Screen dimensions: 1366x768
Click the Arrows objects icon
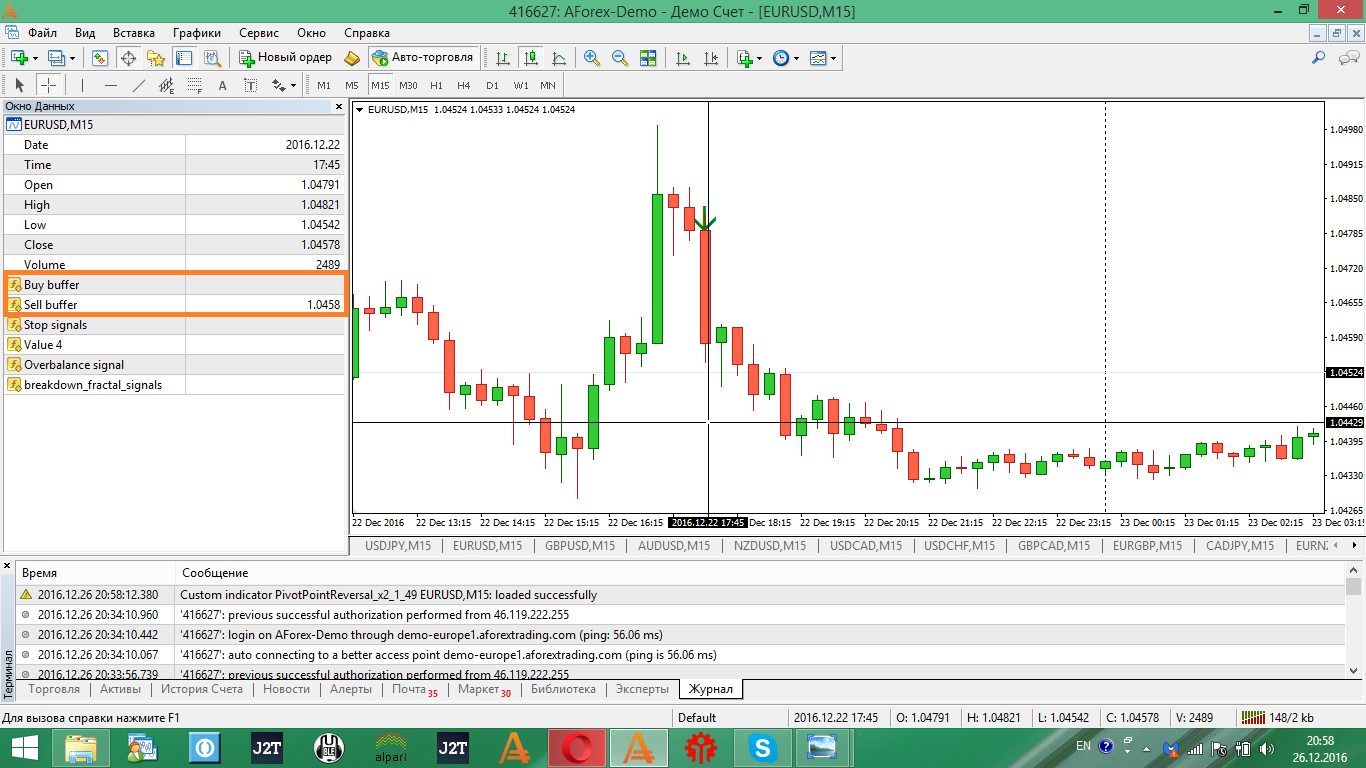click(x=279, y=85)
